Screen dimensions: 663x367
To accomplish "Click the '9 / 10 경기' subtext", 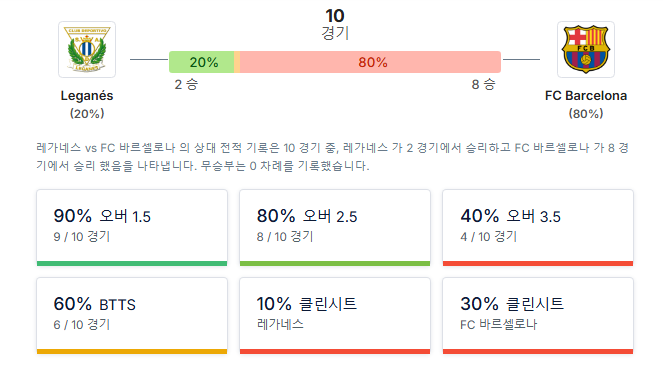I will coord(82,236).
